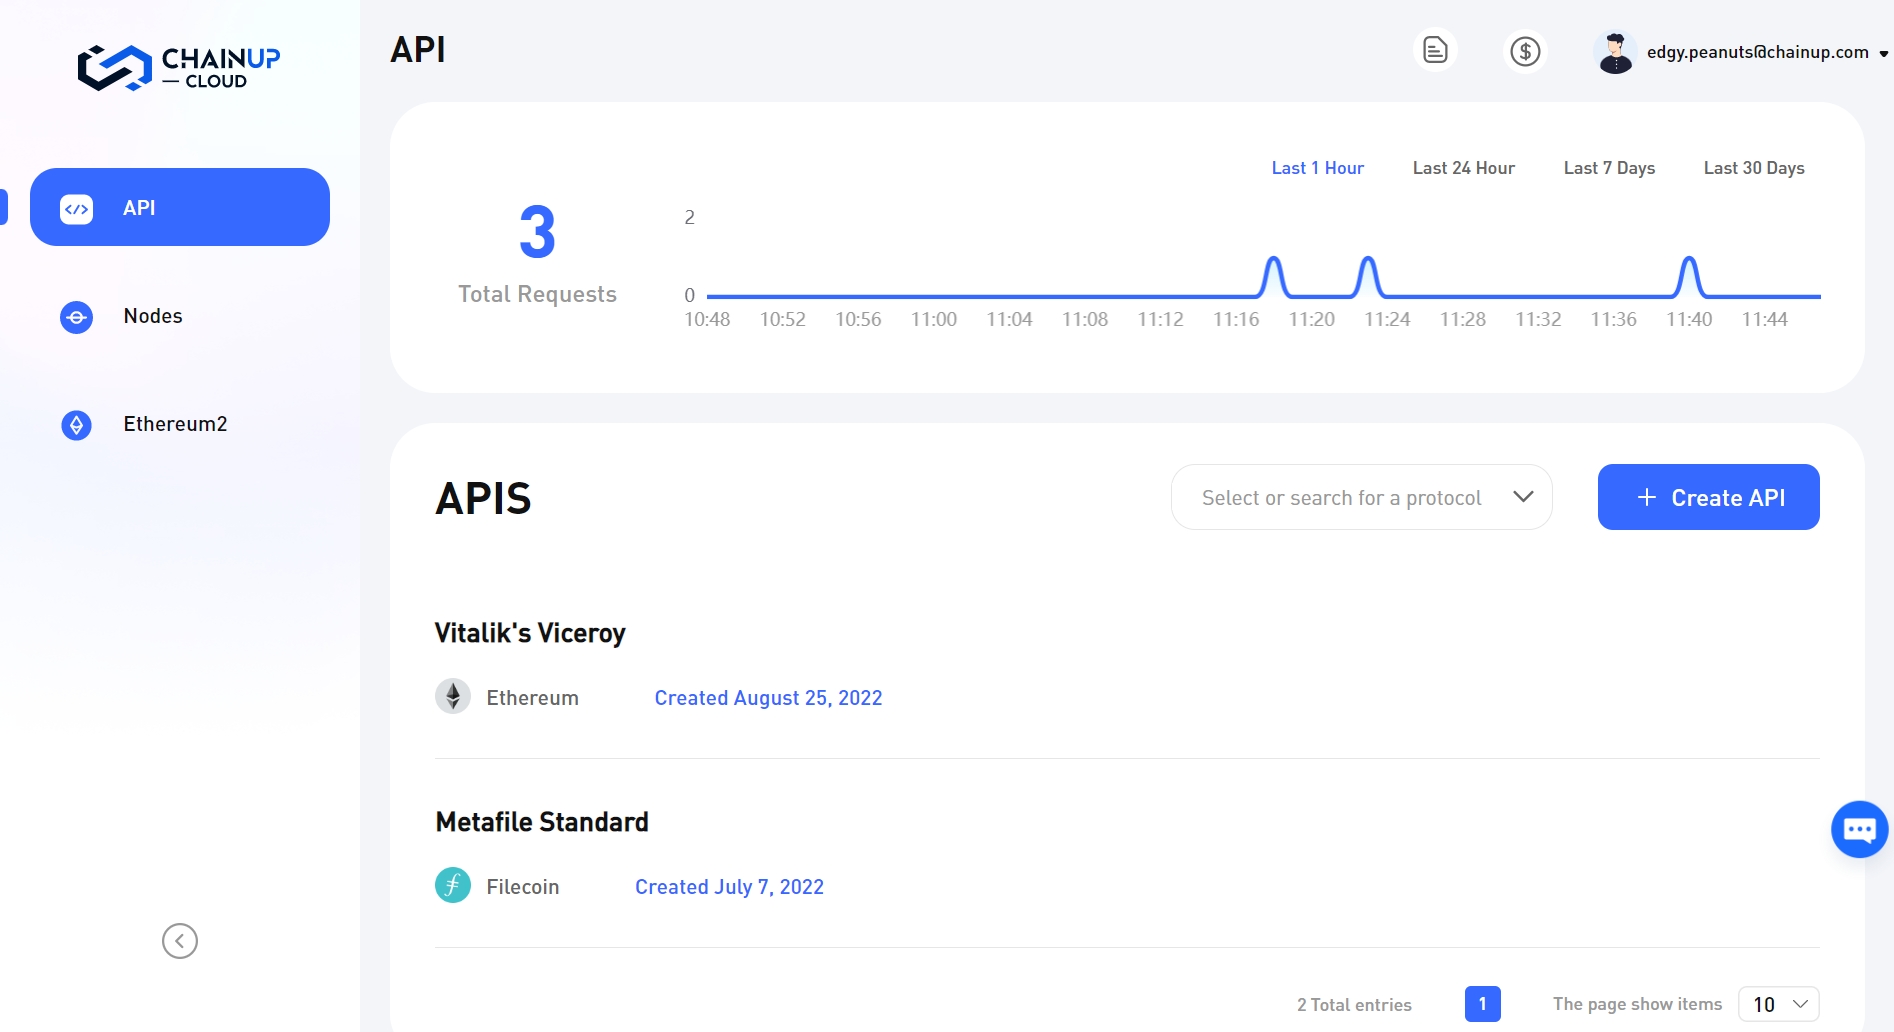This screenshot has height=1032, width=1894.
Task: Open the live chat bubble
Action: (1859, 829)
